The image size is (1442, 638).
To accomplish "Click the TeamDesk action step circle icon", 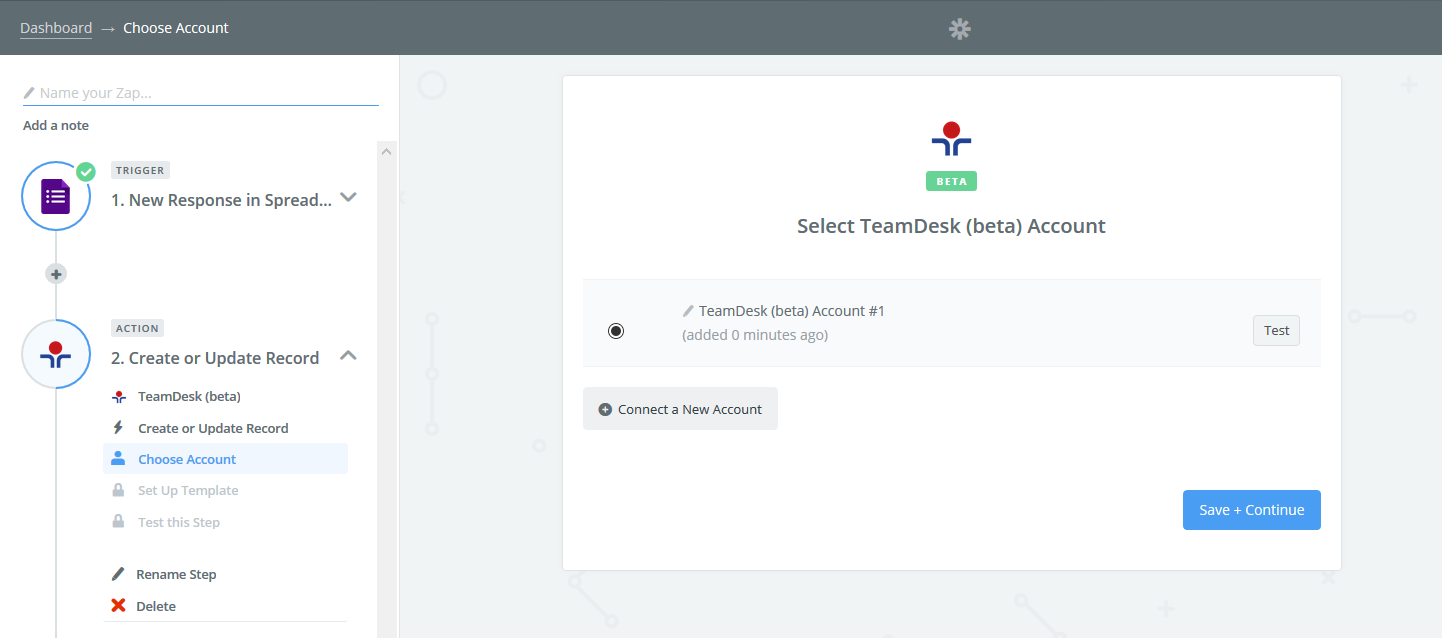I will tap(56, 354).
